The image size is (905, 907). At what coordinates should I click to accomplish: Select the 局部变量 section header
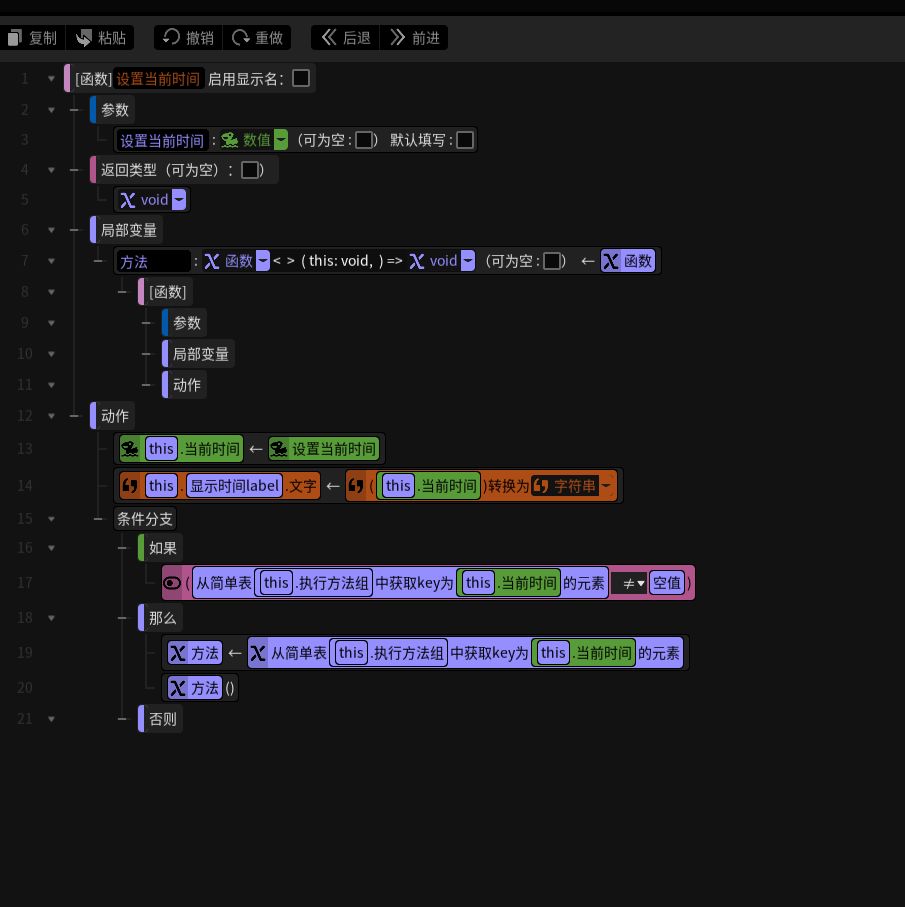129,230
